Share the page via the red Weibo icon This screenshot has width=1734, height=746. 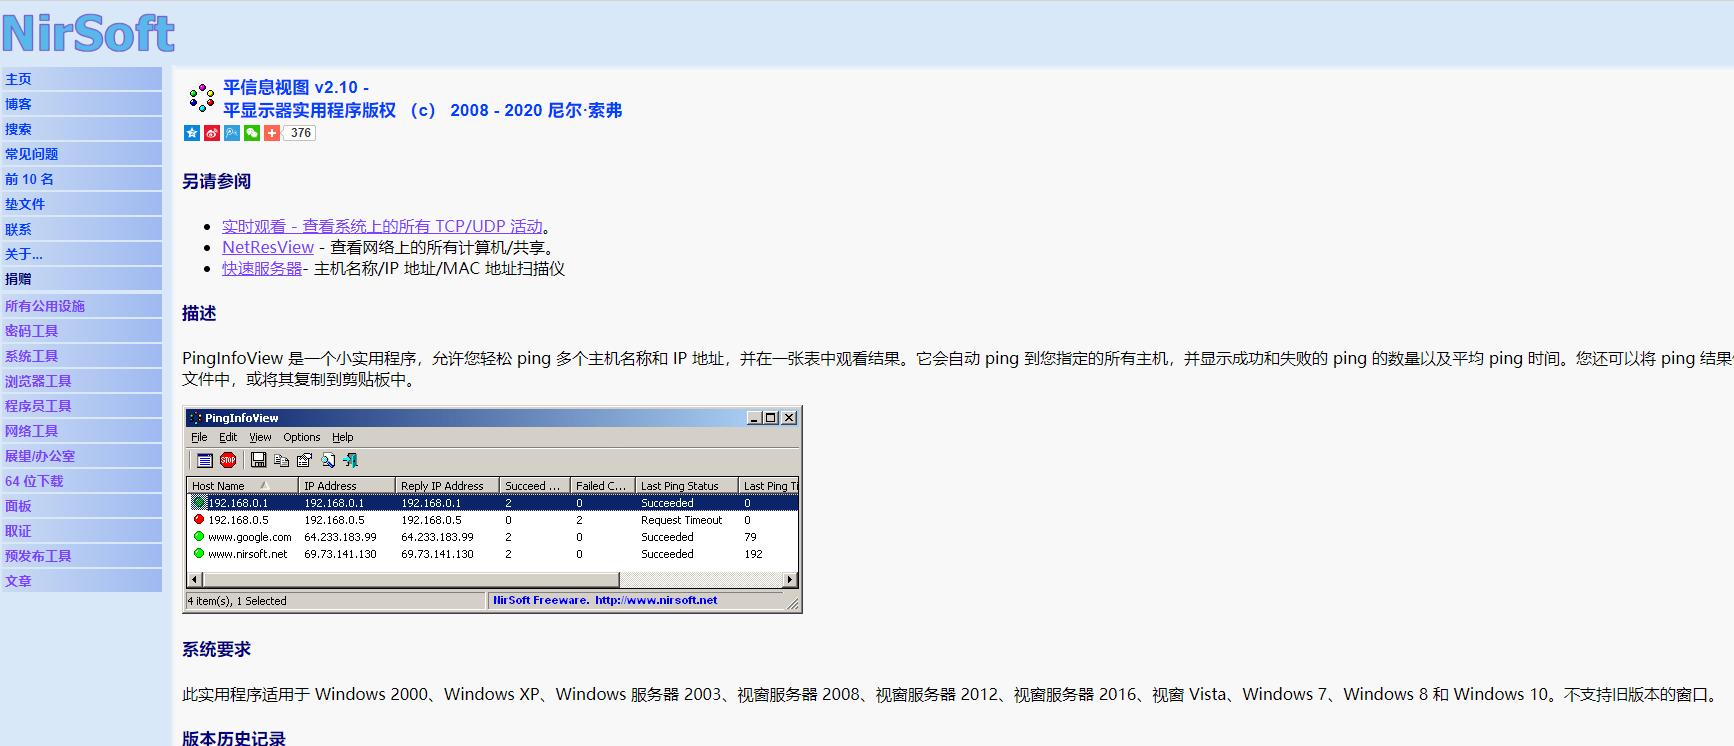[212, 133]
